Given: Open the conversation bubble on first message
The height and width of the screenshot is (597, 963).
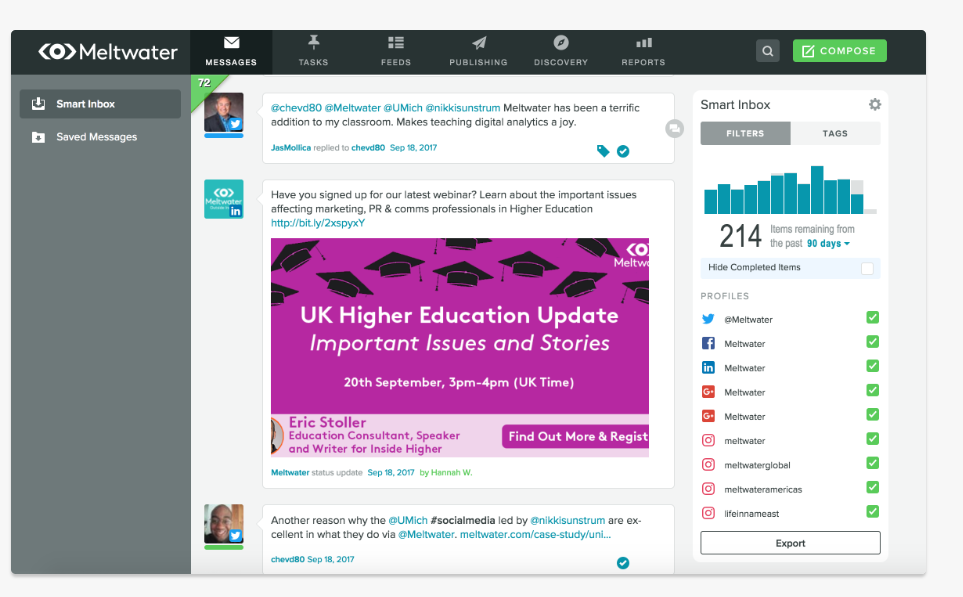Looking at the screenshot, I should pos(674,128).
